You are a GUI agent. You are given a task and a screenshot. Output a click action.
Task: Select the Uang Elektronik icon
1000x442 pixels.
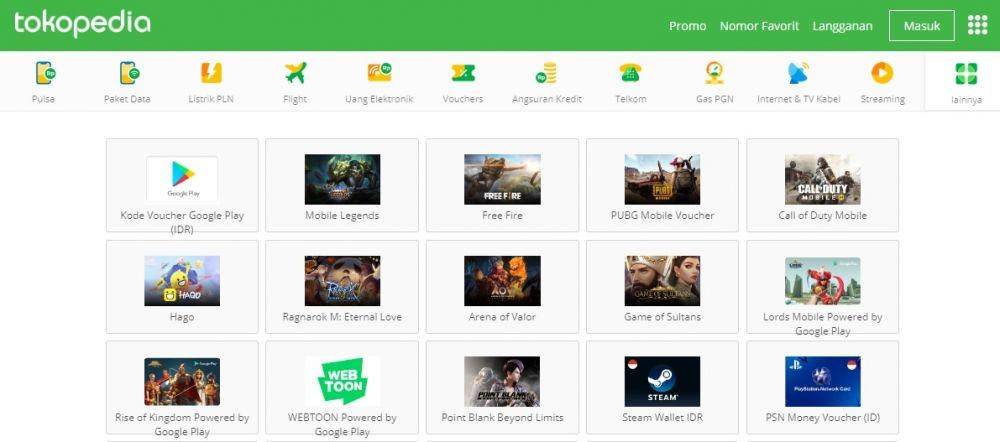379,73
